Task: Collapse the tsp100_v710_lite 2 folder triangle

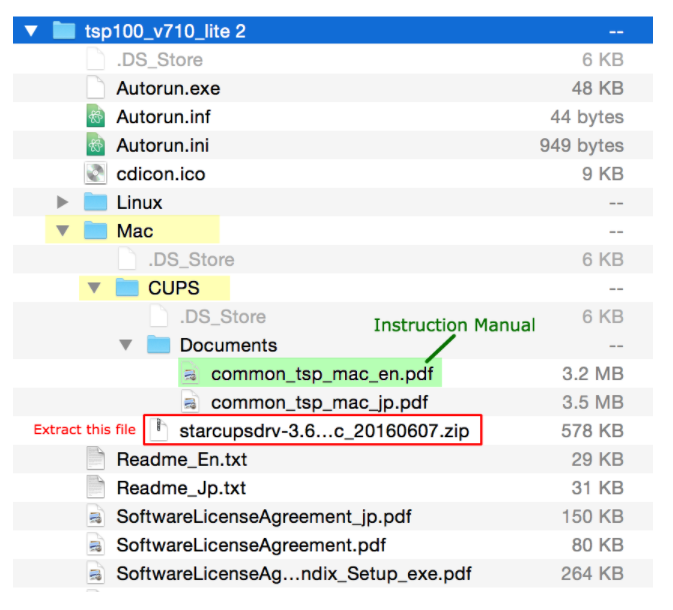Action: click(31, 31)
